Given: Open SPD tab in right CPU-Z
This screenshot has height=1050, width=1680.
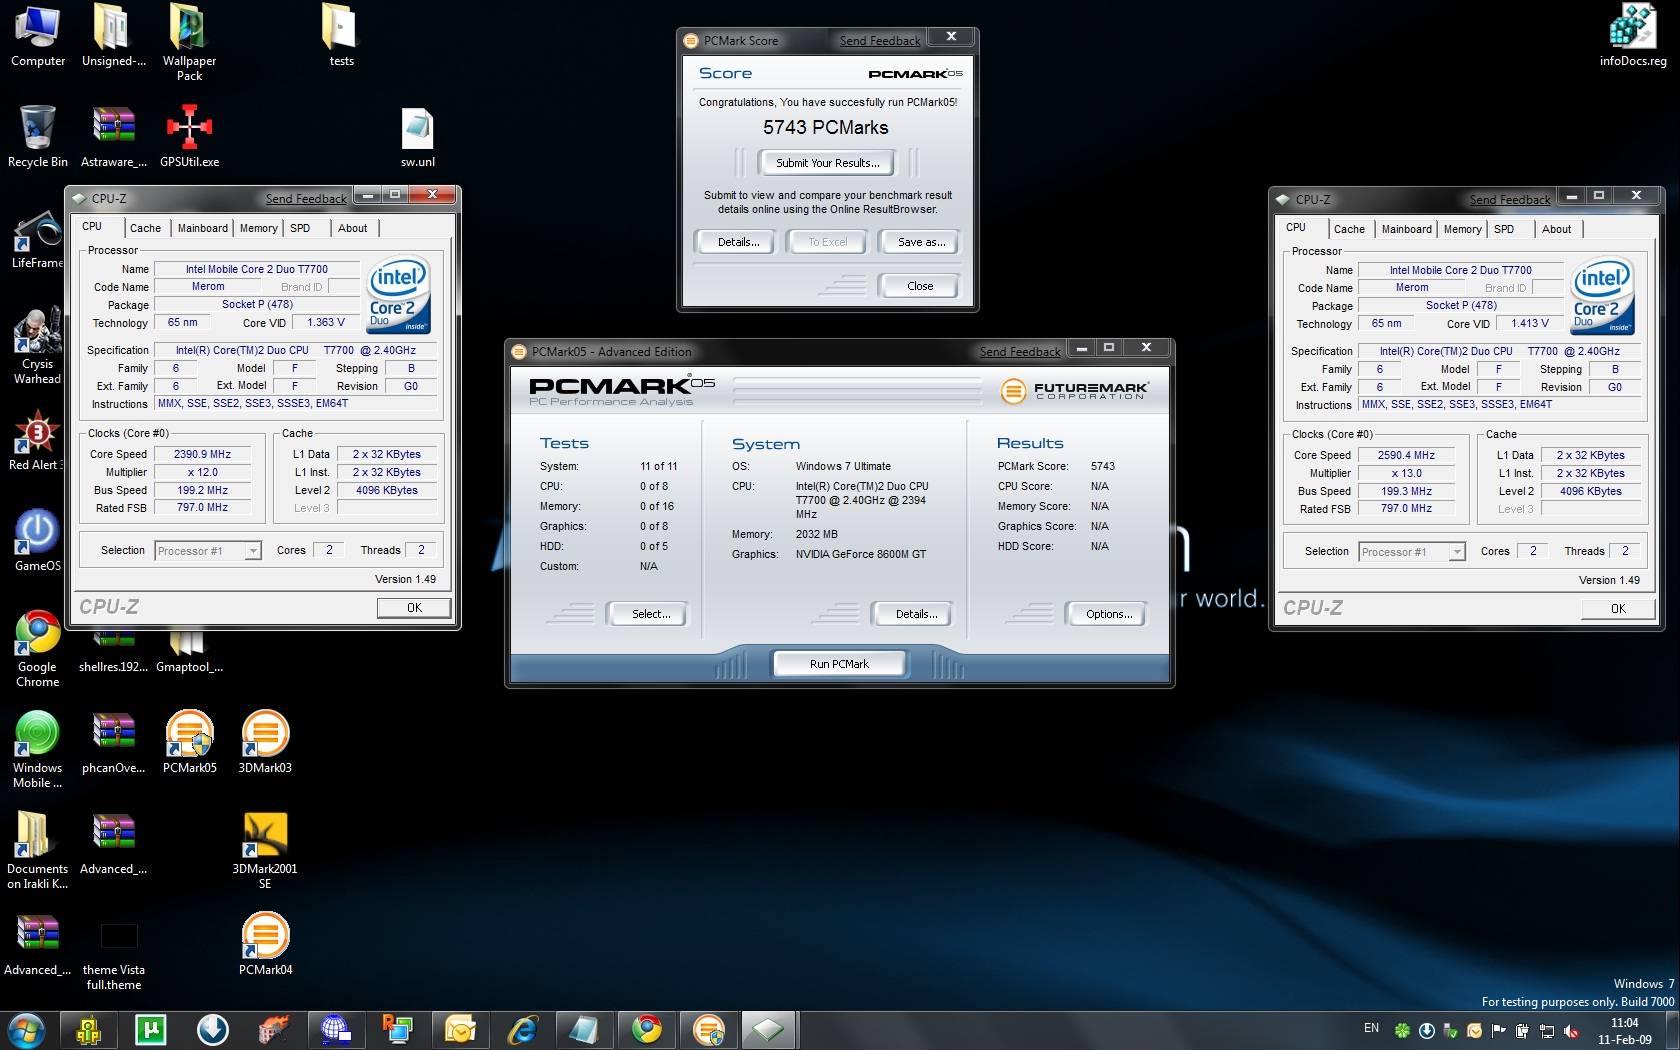Looking at the screenshot, I should [x=1504, y=229].
